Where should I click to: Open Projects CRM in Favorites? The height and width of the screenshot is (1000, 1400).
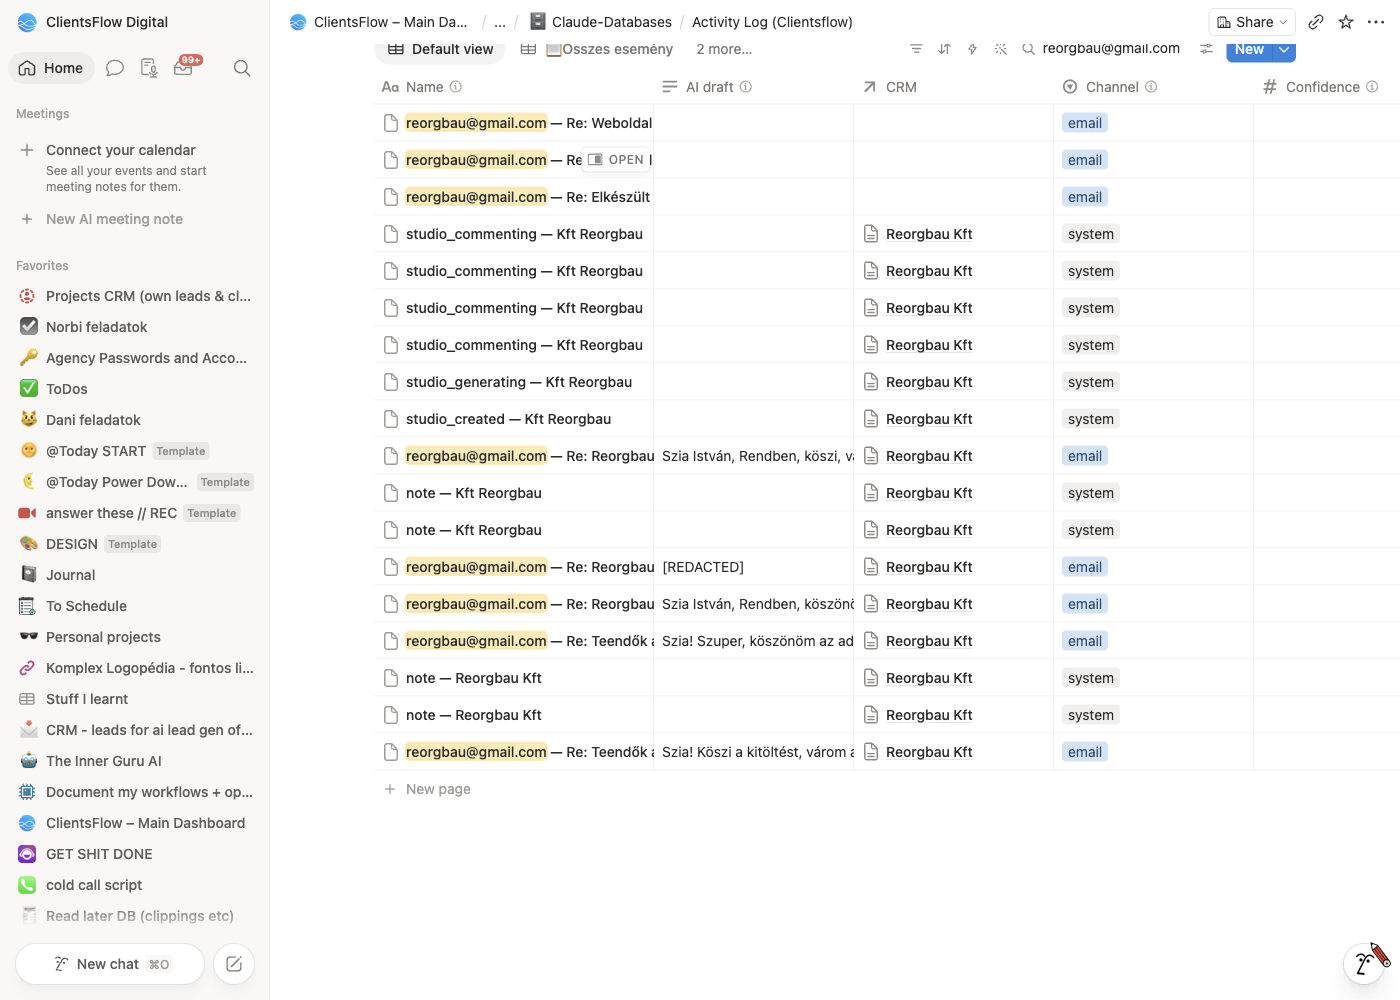(135, 296)
